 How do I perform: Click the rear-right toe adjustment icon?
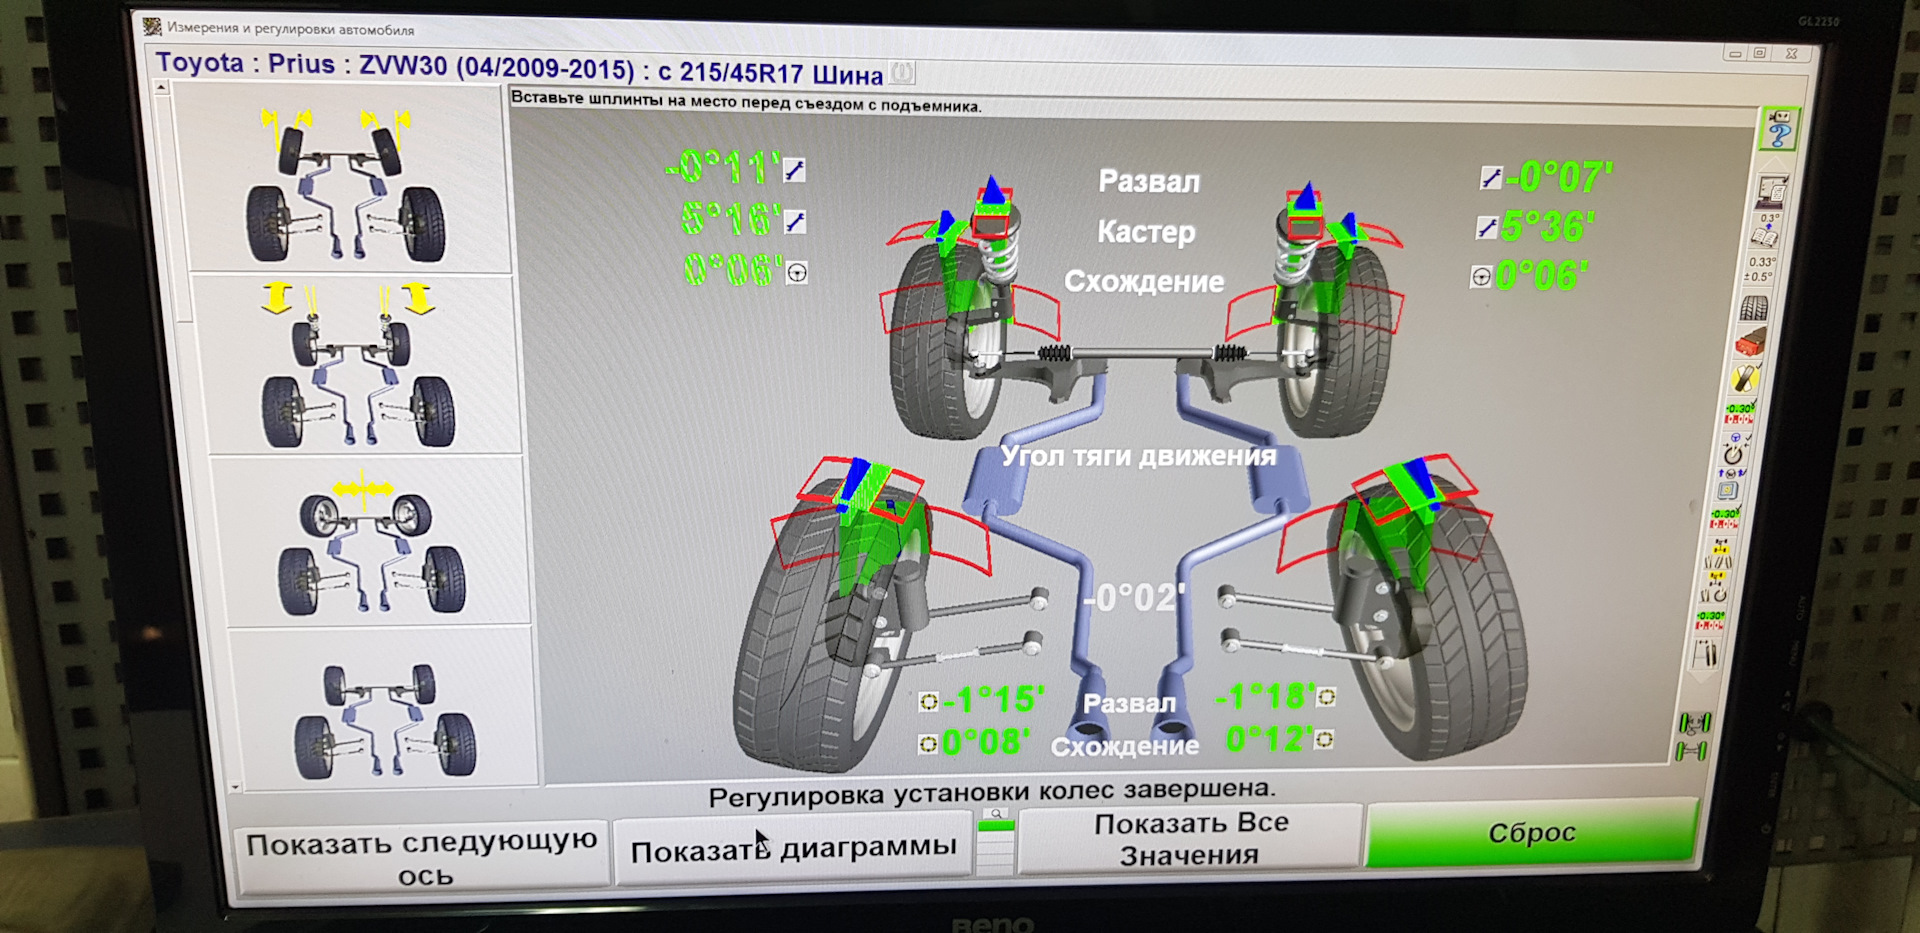pos(1323,739)
